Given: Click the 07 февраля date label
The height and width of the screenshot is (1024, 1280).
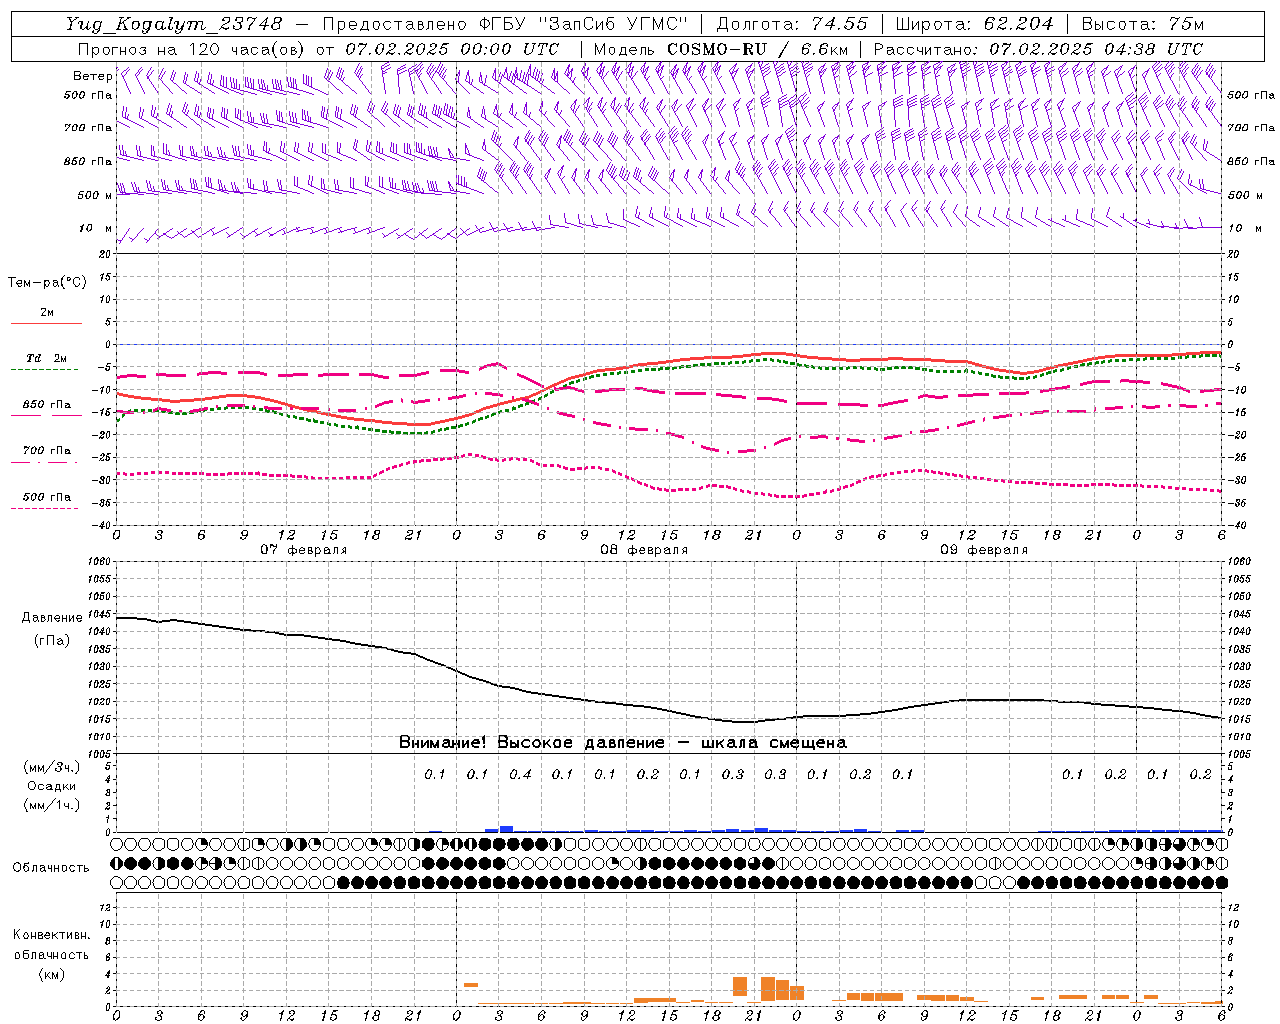Looking at the screenshot, I should click(x=304, y=550).
